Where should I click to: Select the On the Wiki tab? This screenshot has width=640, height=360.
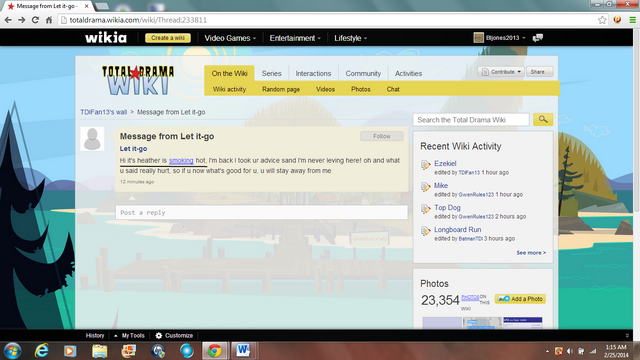229,73
